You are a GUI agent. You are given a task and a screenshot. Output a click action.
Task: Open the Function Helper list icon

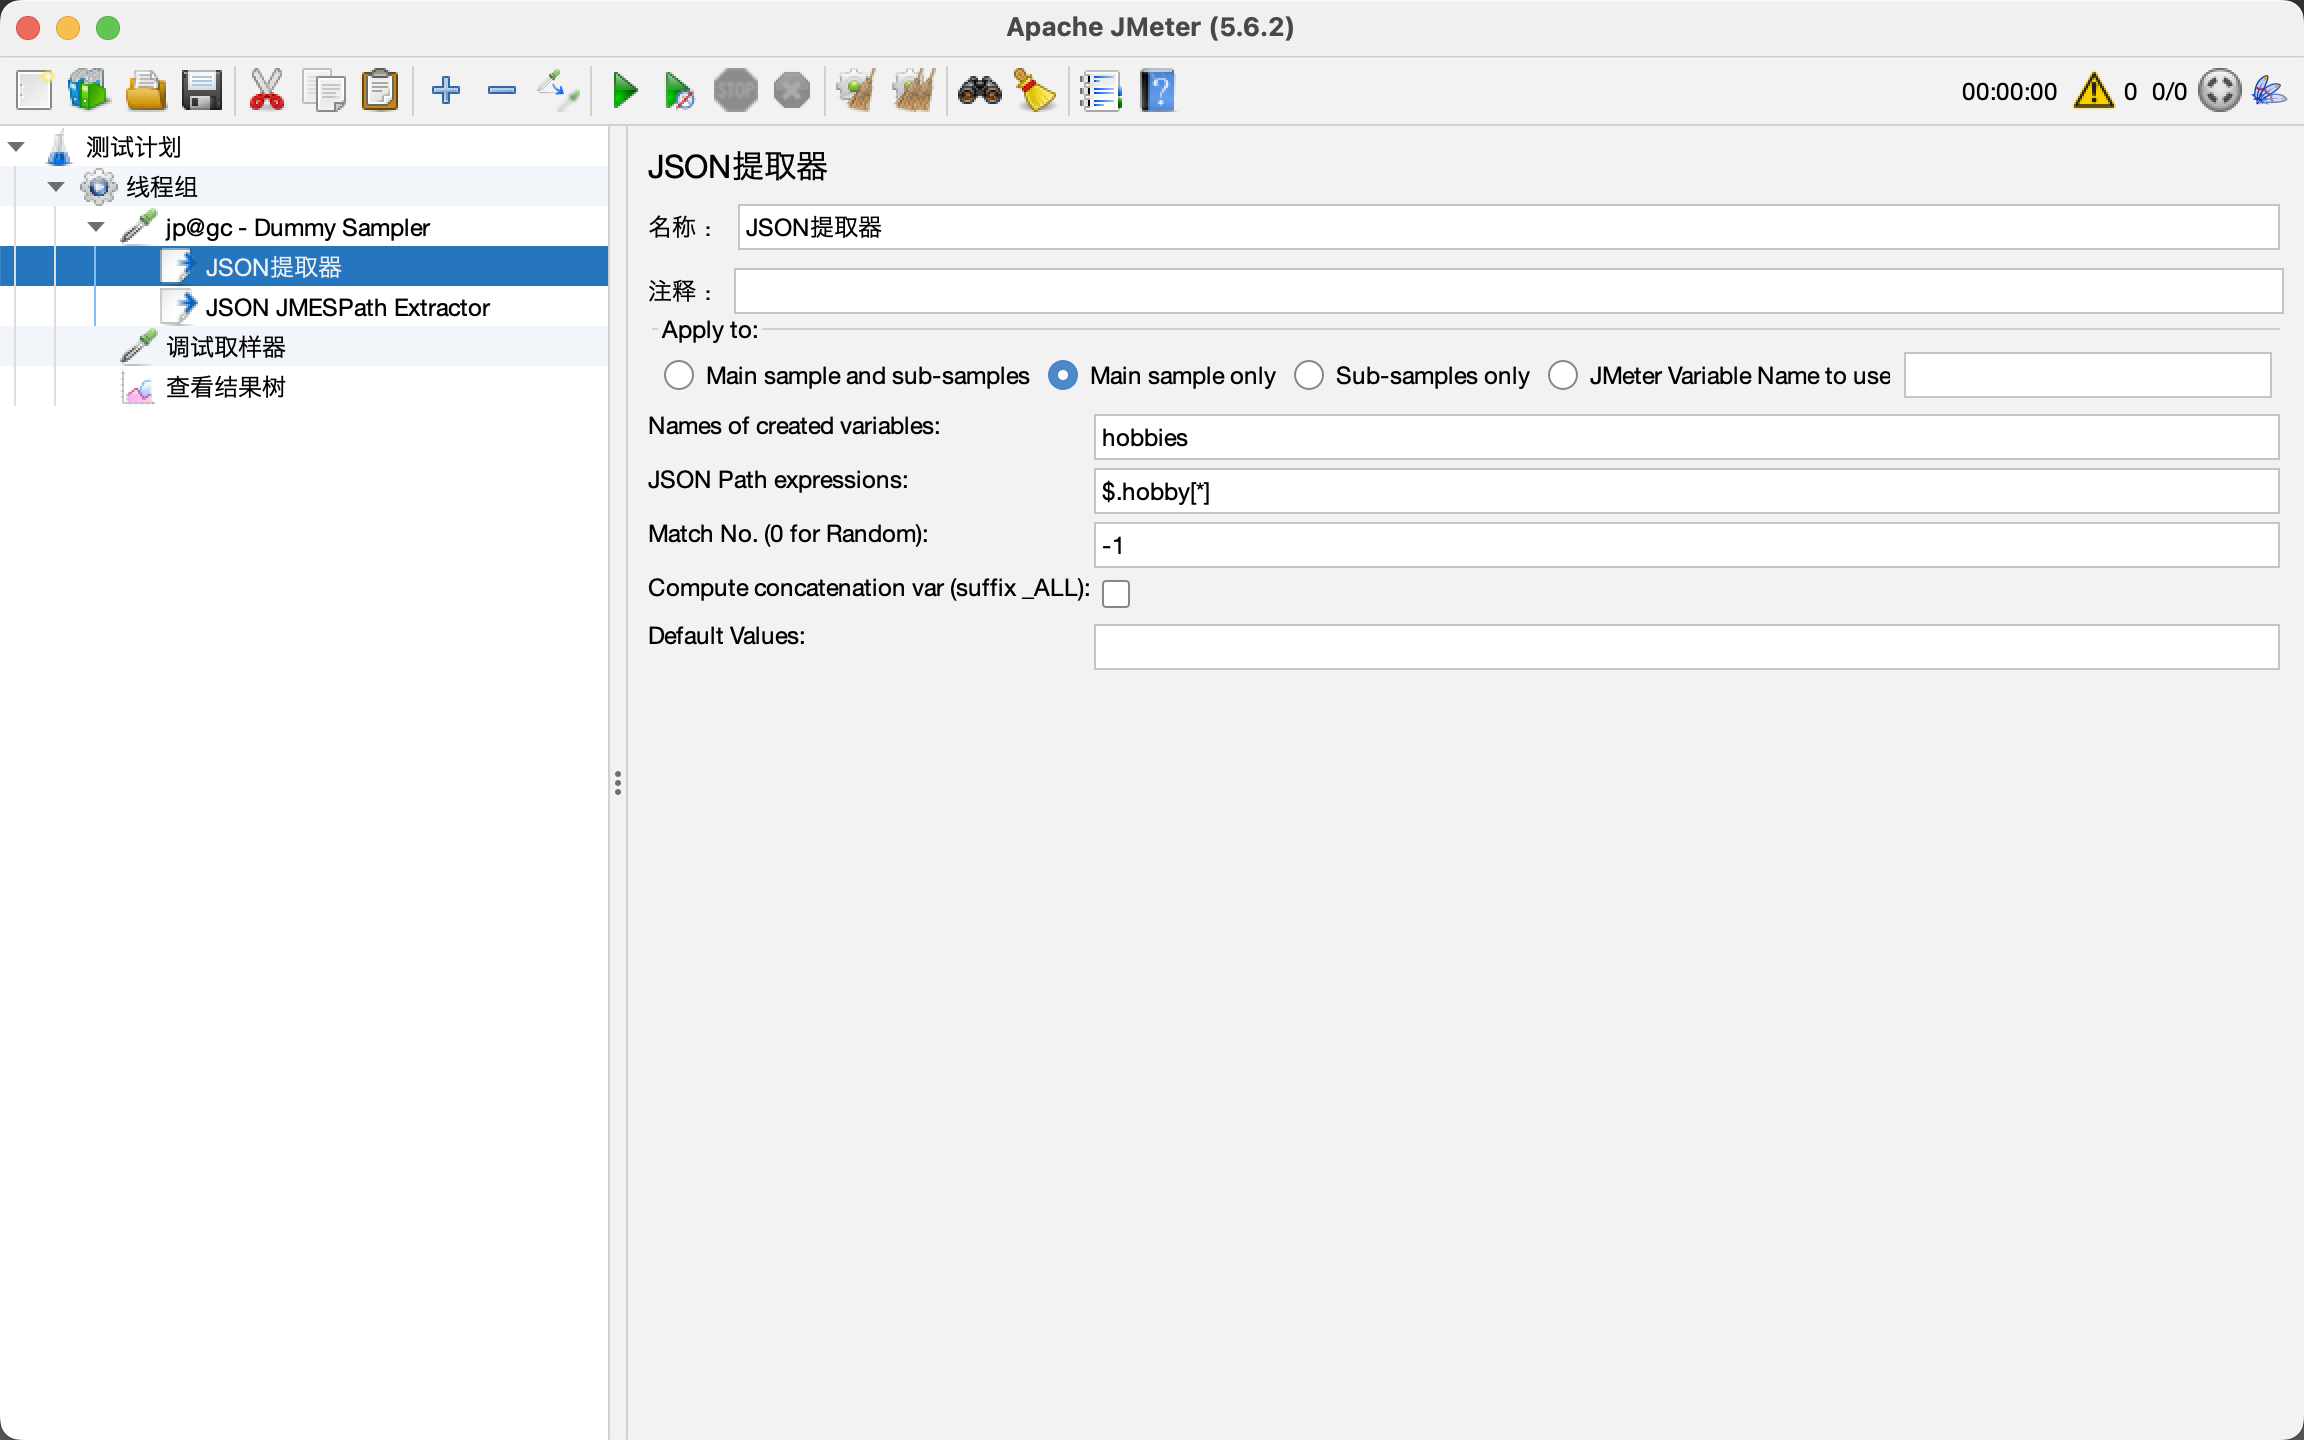point(1101,91)
